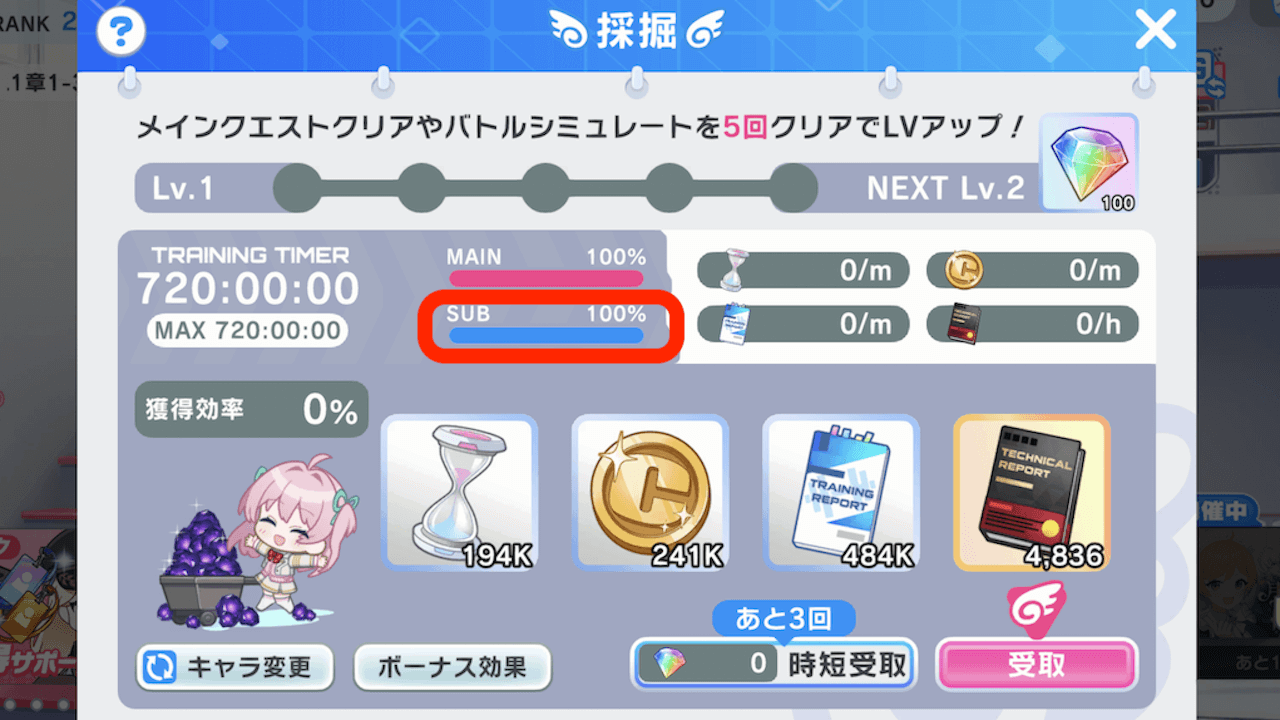Tap the hourglass rate indicator 0/m
The image size is (1280, 720).
coord(803,270)
